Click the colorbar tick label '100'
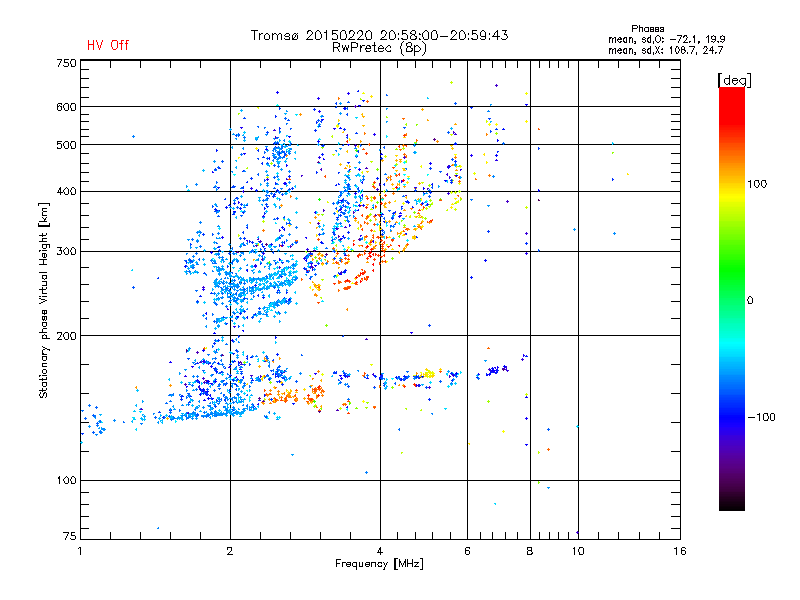The image size is (800, 600). point(757,184)
